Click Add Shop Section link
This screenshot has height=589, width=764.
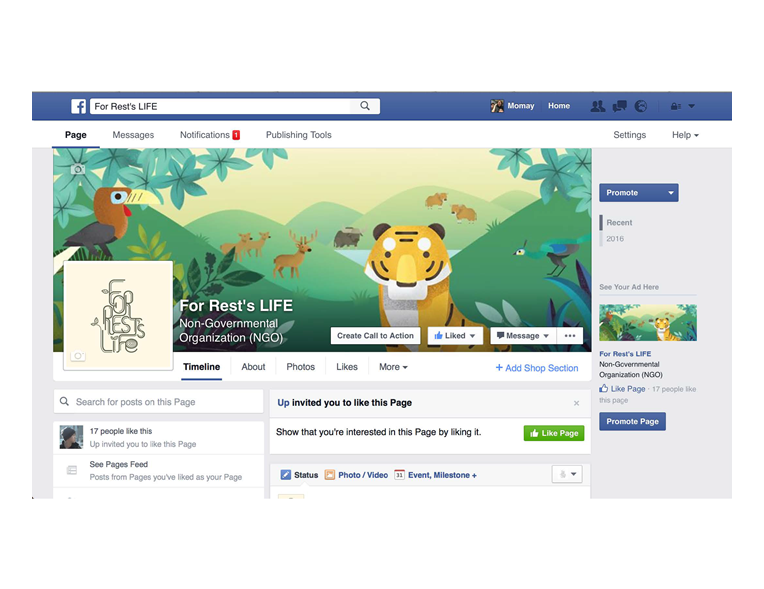pyautogui.click(x=537, y=368)
